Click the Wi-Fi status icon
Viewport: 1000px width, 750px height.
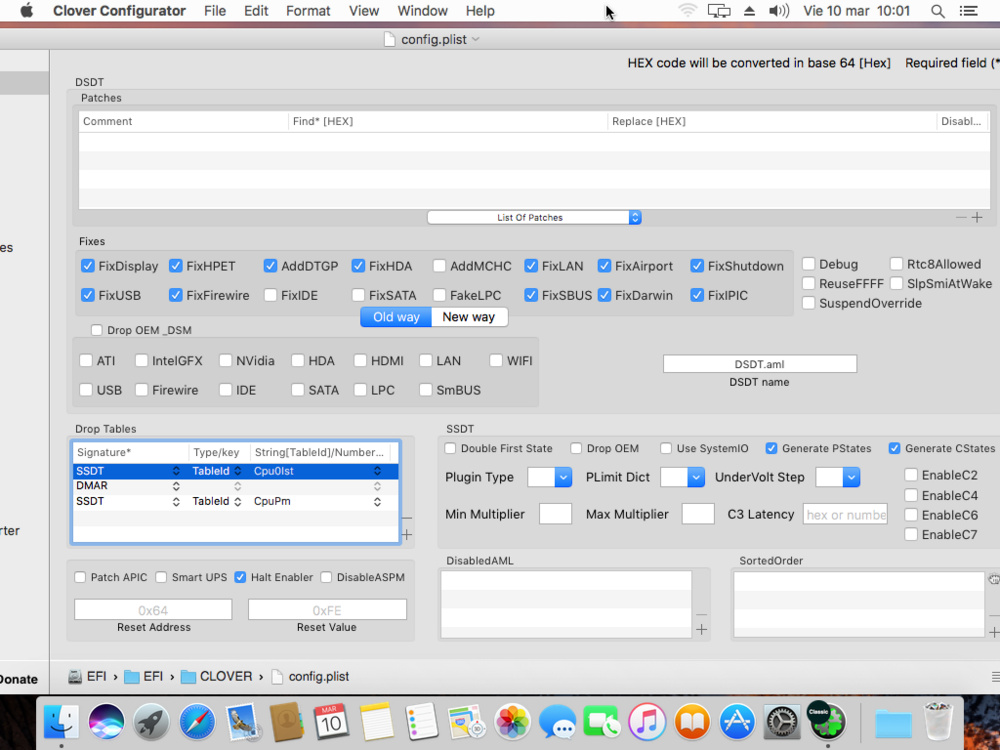point(688,11)
